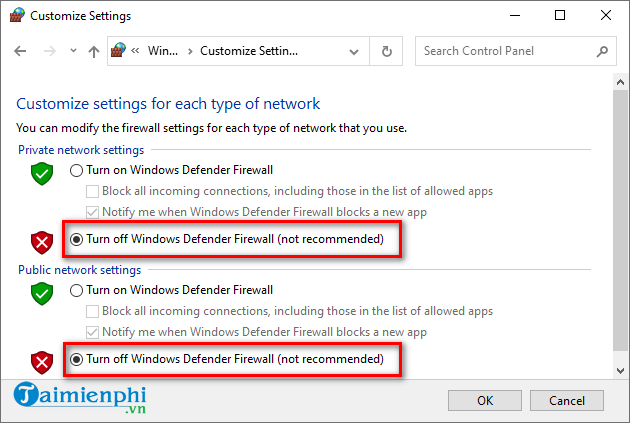Select Turn on Windows Defender Firewall for public network

click(76, 290)
